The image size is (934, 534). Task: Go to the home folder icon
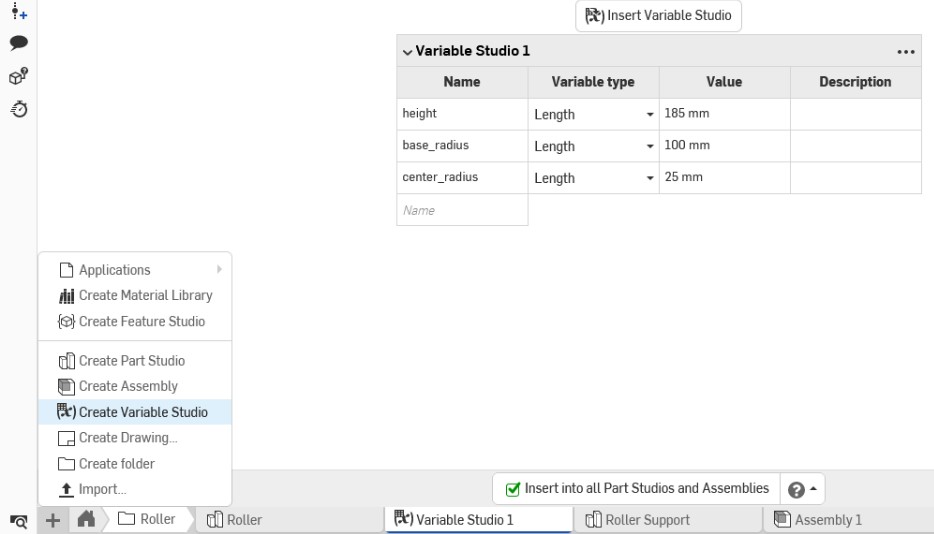tap(86, 519)
